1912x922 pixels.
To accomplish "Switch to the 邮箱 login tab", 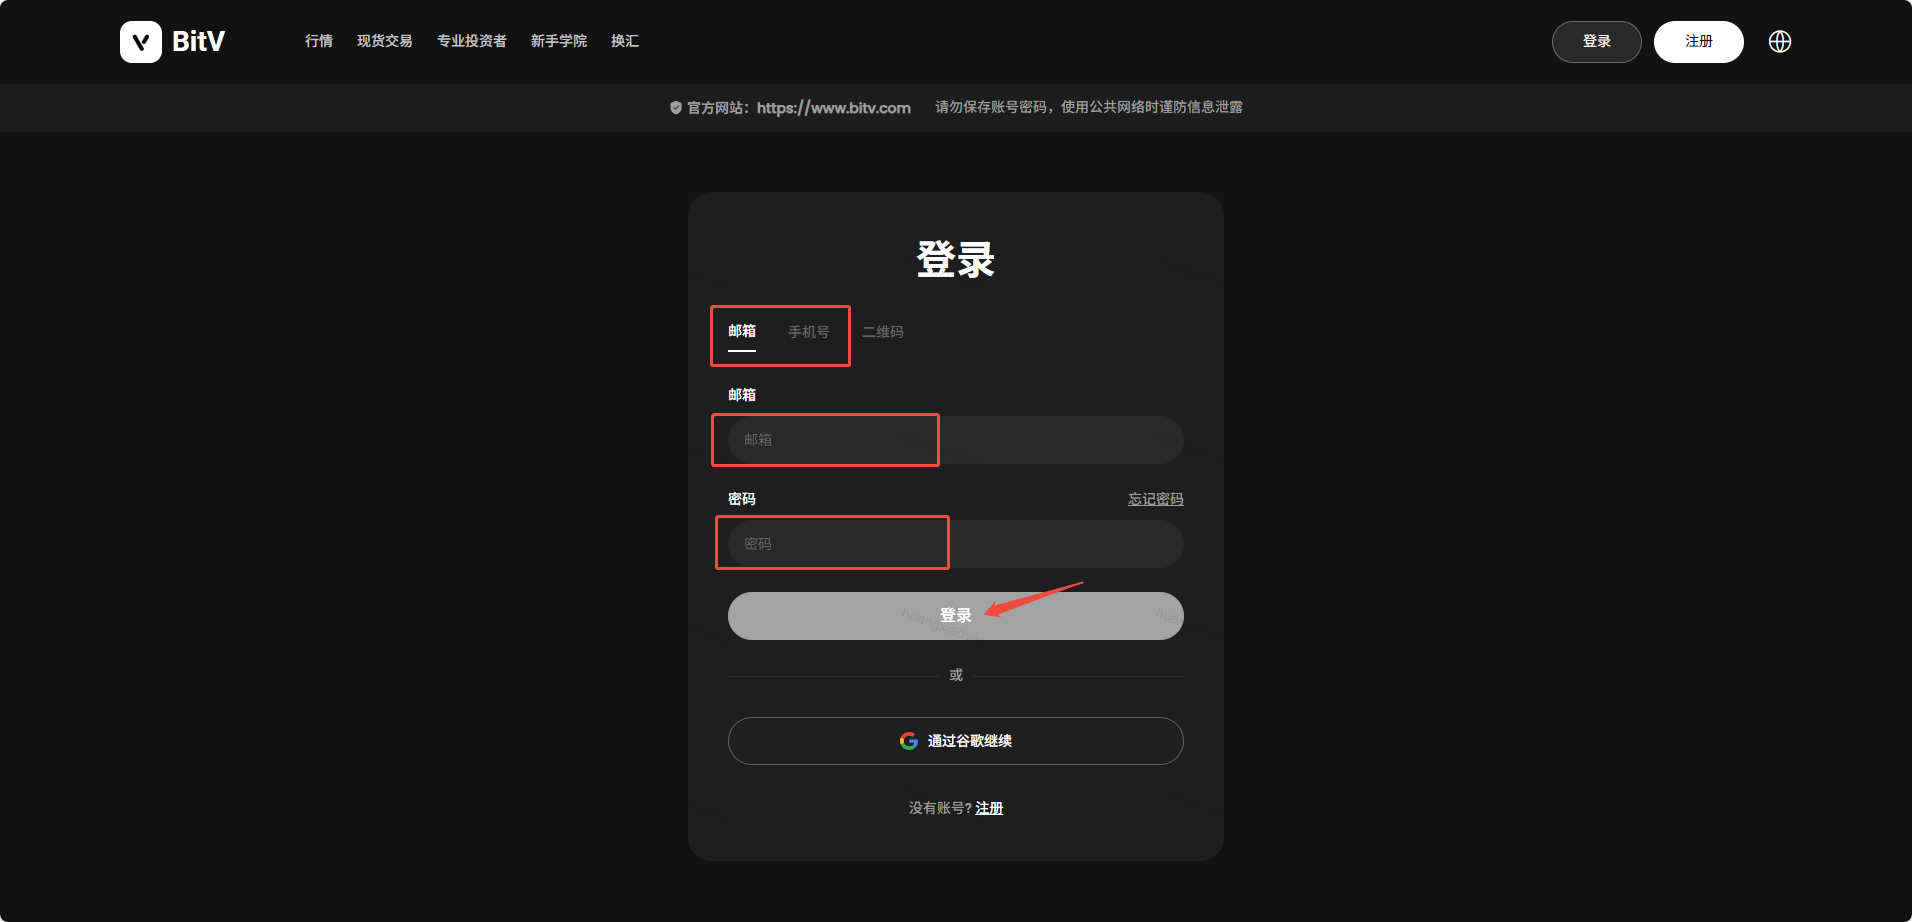I will coord(742,332).
